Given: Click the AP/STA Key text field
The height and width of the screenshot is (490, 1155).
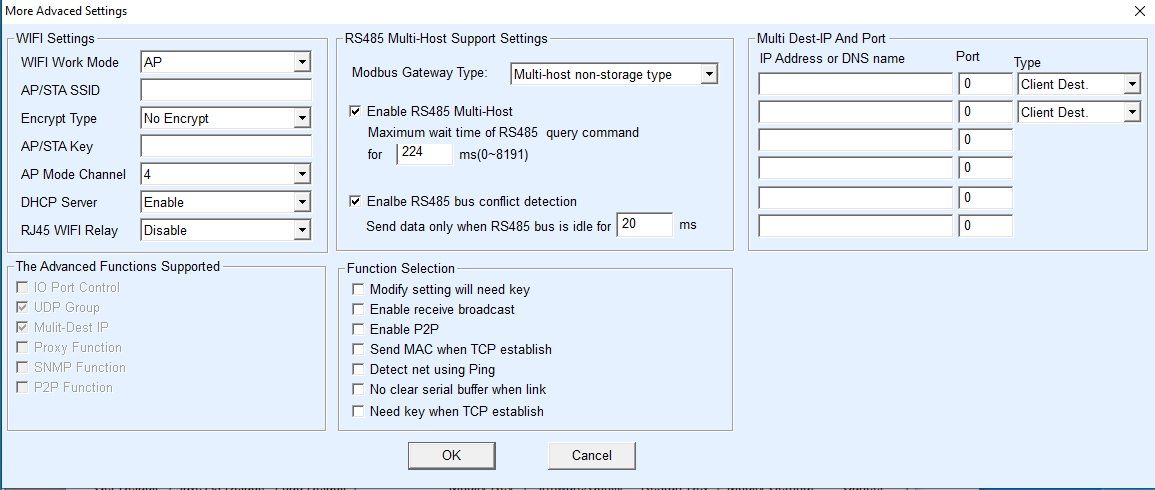Looking at the screenshot, I should click(225, 146).
